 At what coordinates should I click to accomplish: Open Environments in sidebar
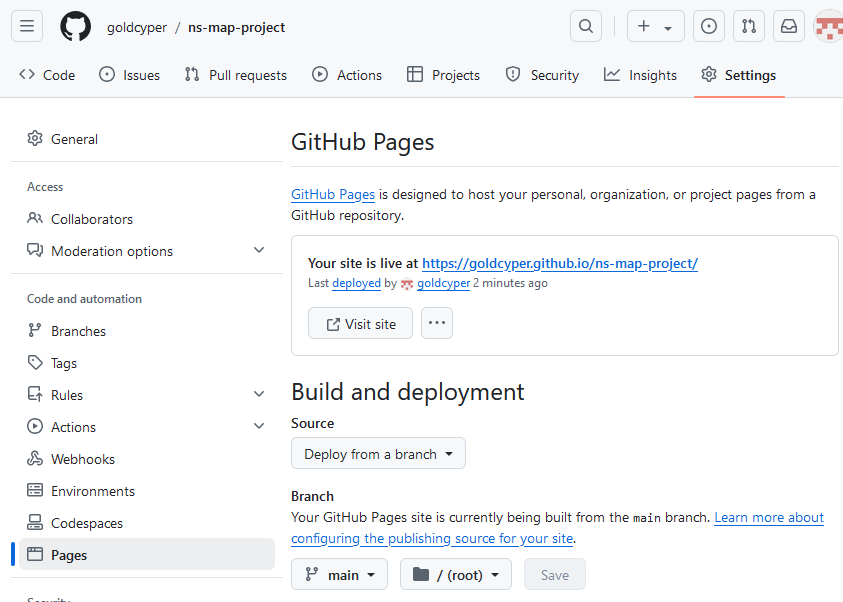pyautogui.click(x=147, y=491)
